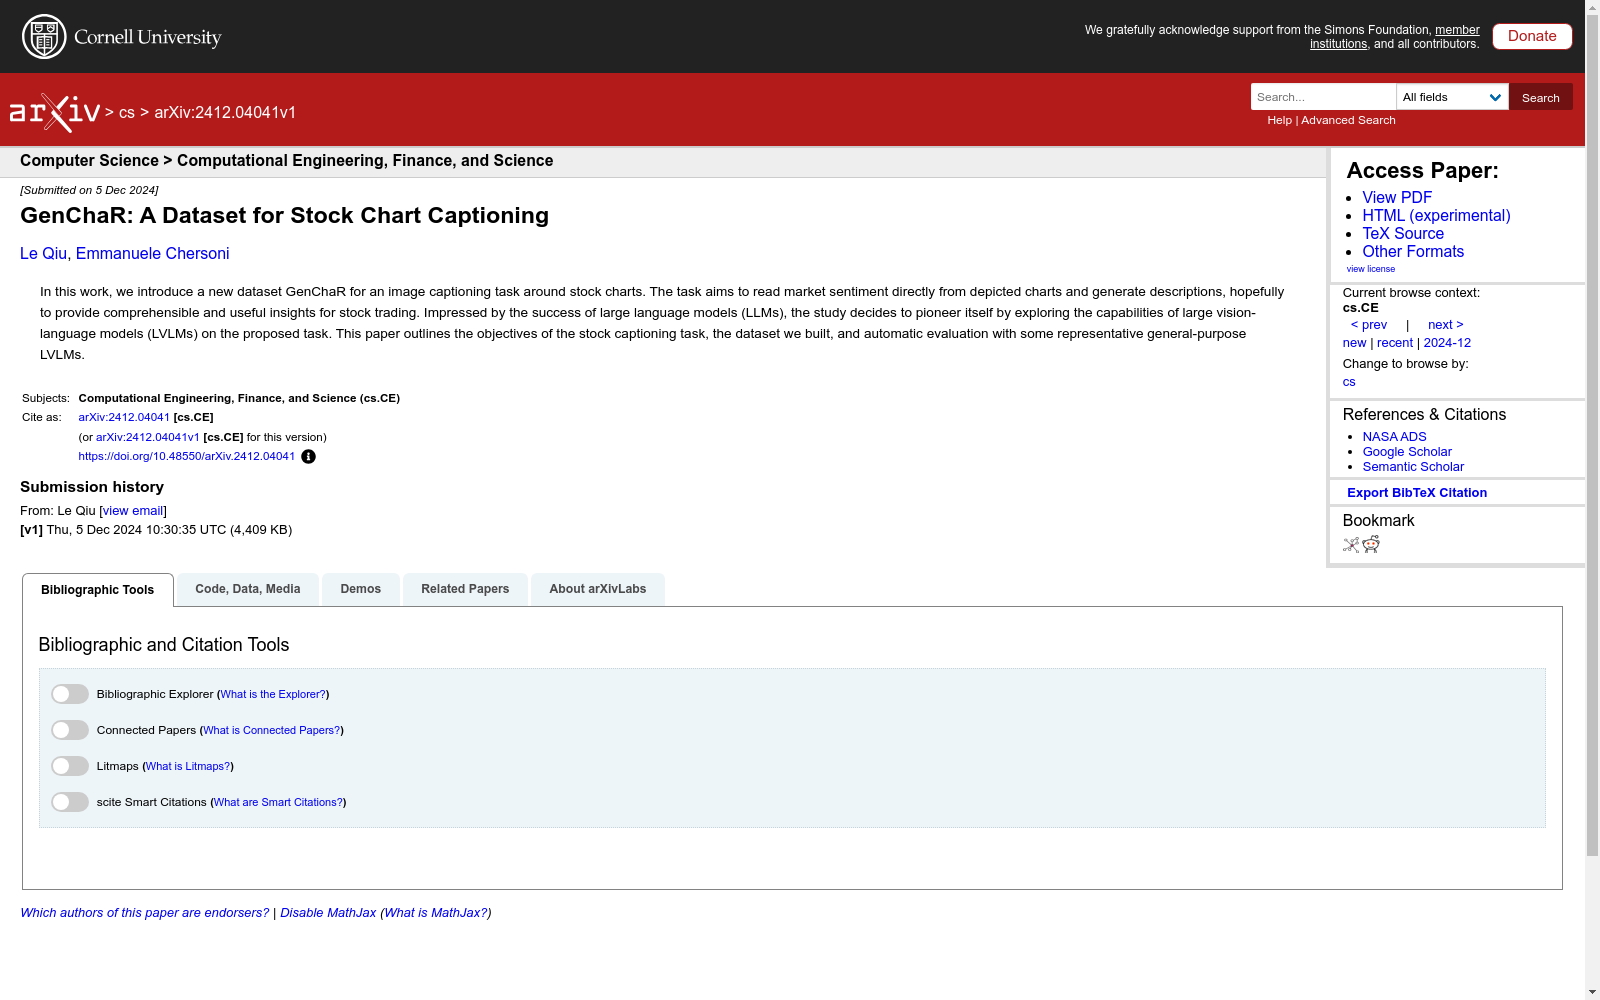Open the view license link
Screen dimensions: 1600x1000
tap(1371, 269)
